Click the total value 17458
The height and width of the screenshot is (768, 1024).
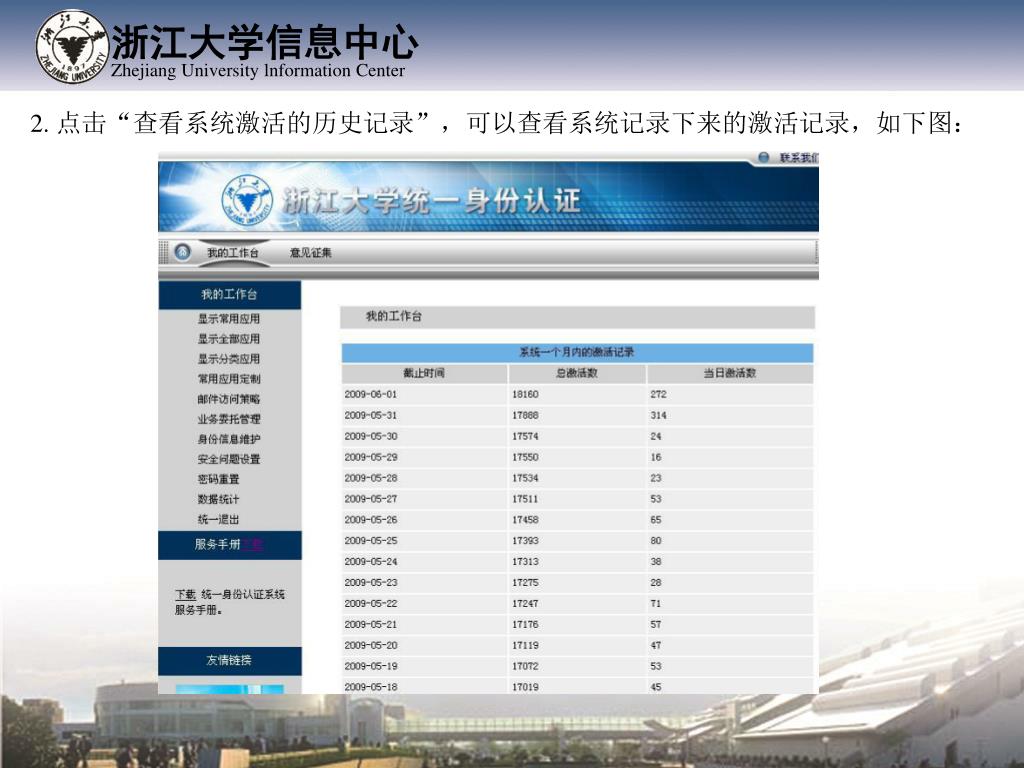click(x=525, y=520)
